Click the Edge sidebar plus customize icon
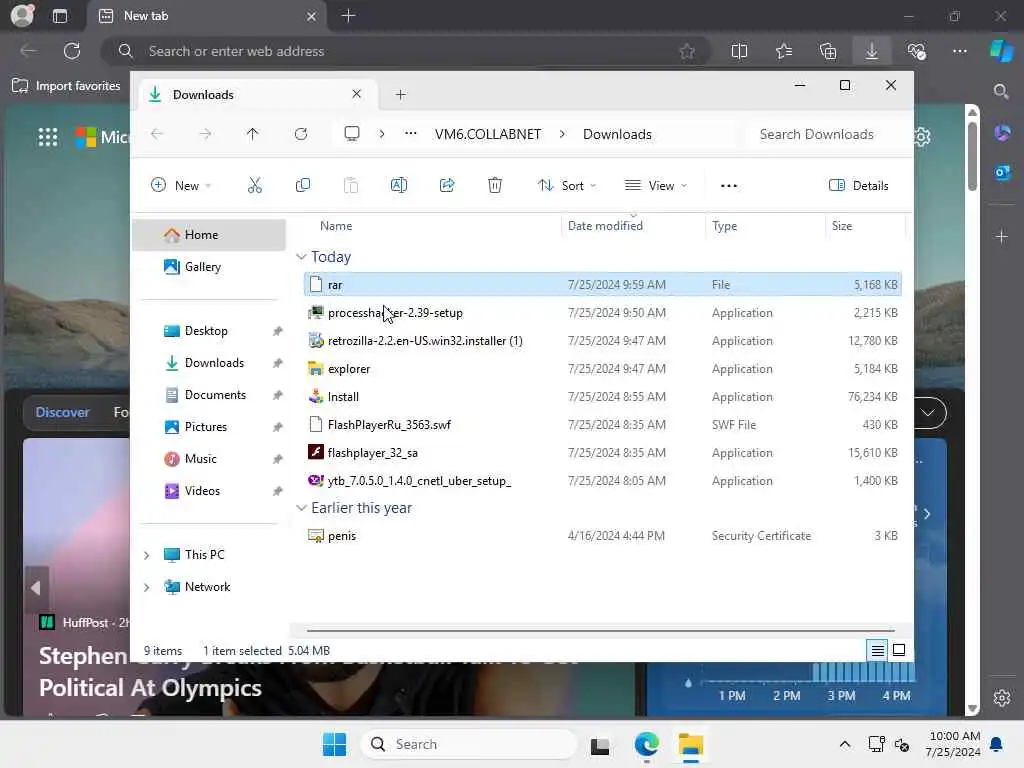Image resolution: width=1024 pixels, height=768 pixels. (1002, 236)
